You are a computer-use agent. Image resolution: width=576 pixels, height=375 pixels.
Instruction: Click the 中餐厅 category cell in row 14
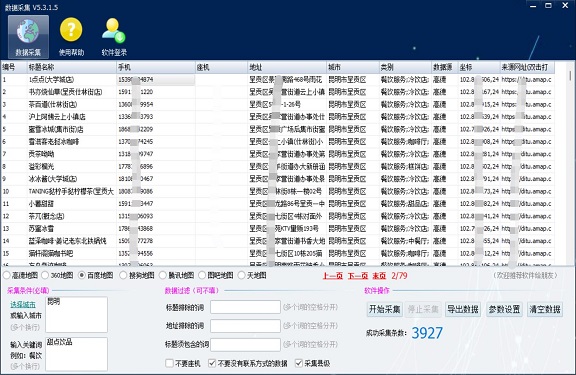(x=405, y=241)
